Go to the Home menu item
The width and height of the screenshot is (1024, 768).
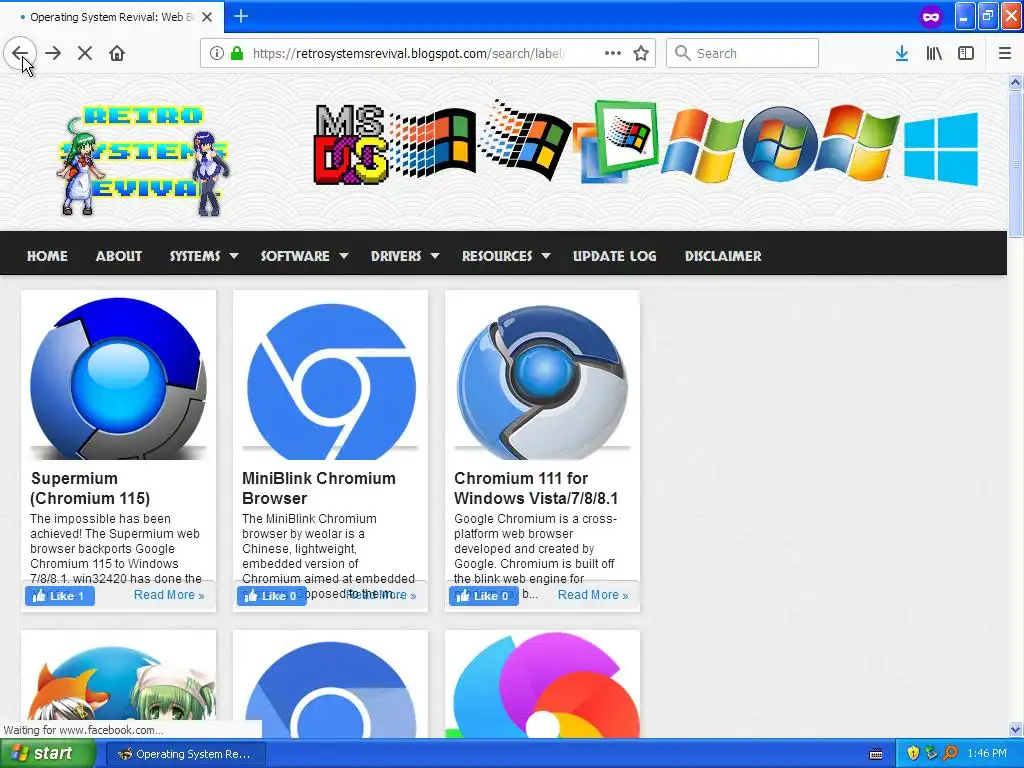click(47, 256)
